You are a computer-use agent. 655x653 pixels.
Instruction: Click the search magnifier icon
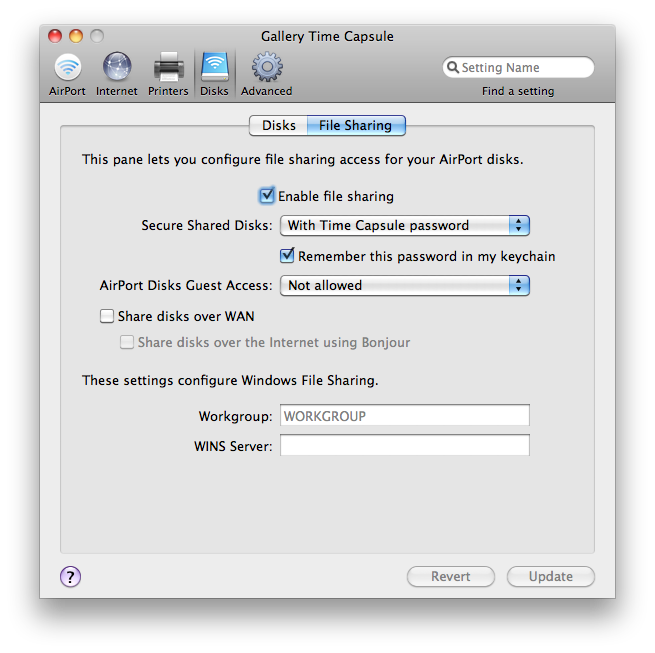452,67
